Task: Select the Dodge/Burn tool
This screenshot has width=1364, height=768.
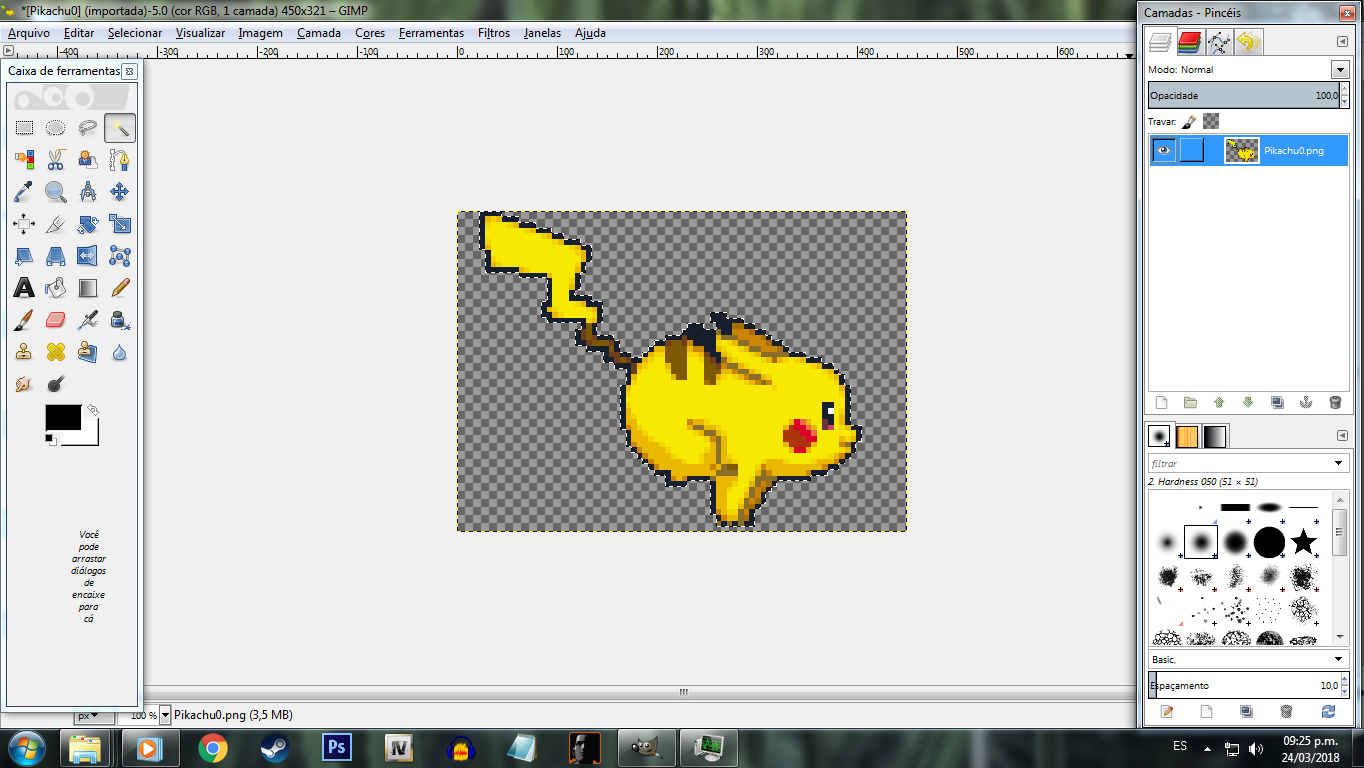Action: [x=56, y=384]
